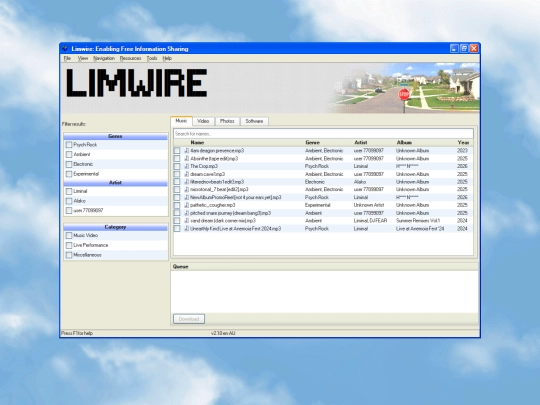
Task: Switch to the Photos tab
Action: [227, 121]
